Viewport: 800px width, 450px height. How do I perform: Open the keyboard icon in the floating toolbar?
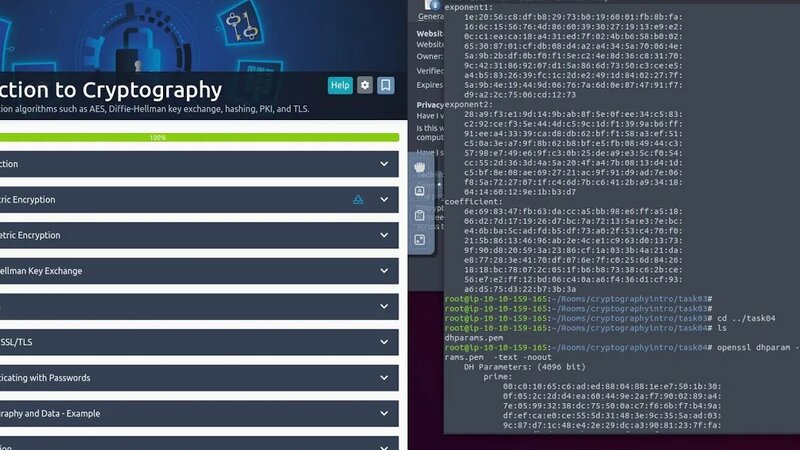point(419,191)
